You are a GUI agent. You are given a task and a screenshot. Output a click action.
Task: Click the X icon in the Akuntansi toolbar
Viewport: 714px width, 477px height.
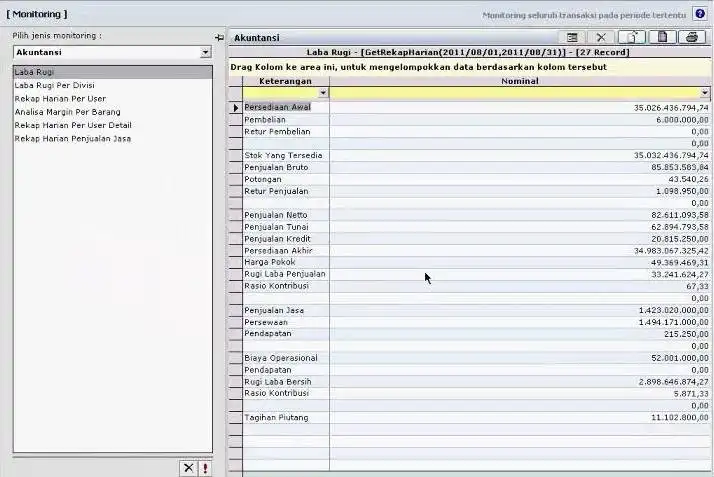click(x=601, y=37)
